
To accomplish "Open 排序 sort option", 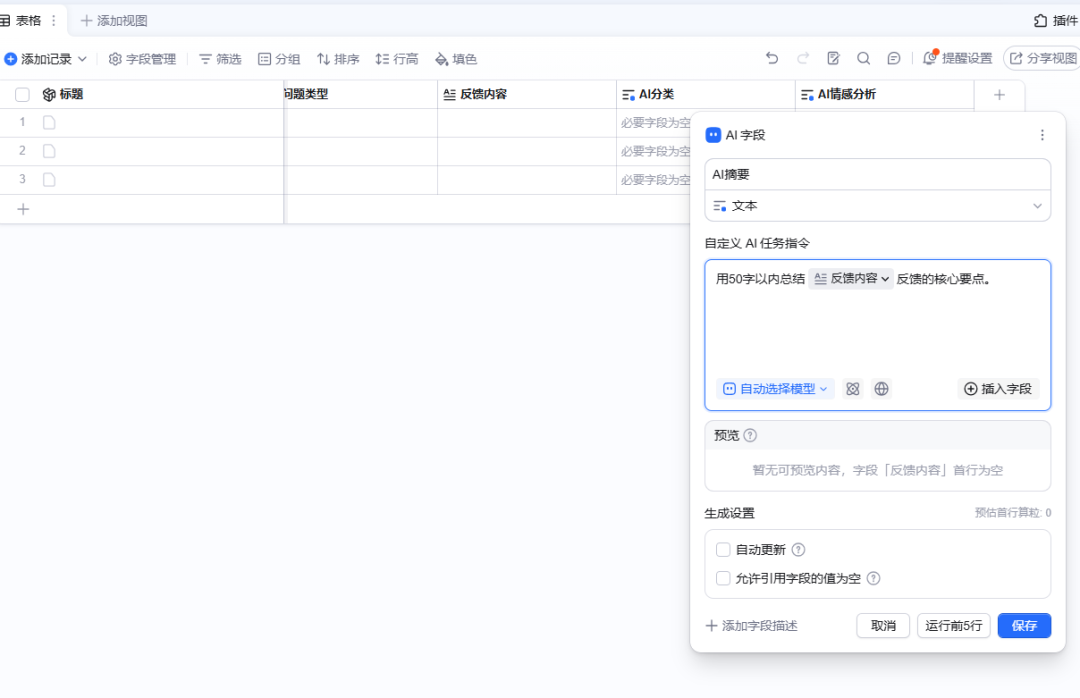I will 338,59.
